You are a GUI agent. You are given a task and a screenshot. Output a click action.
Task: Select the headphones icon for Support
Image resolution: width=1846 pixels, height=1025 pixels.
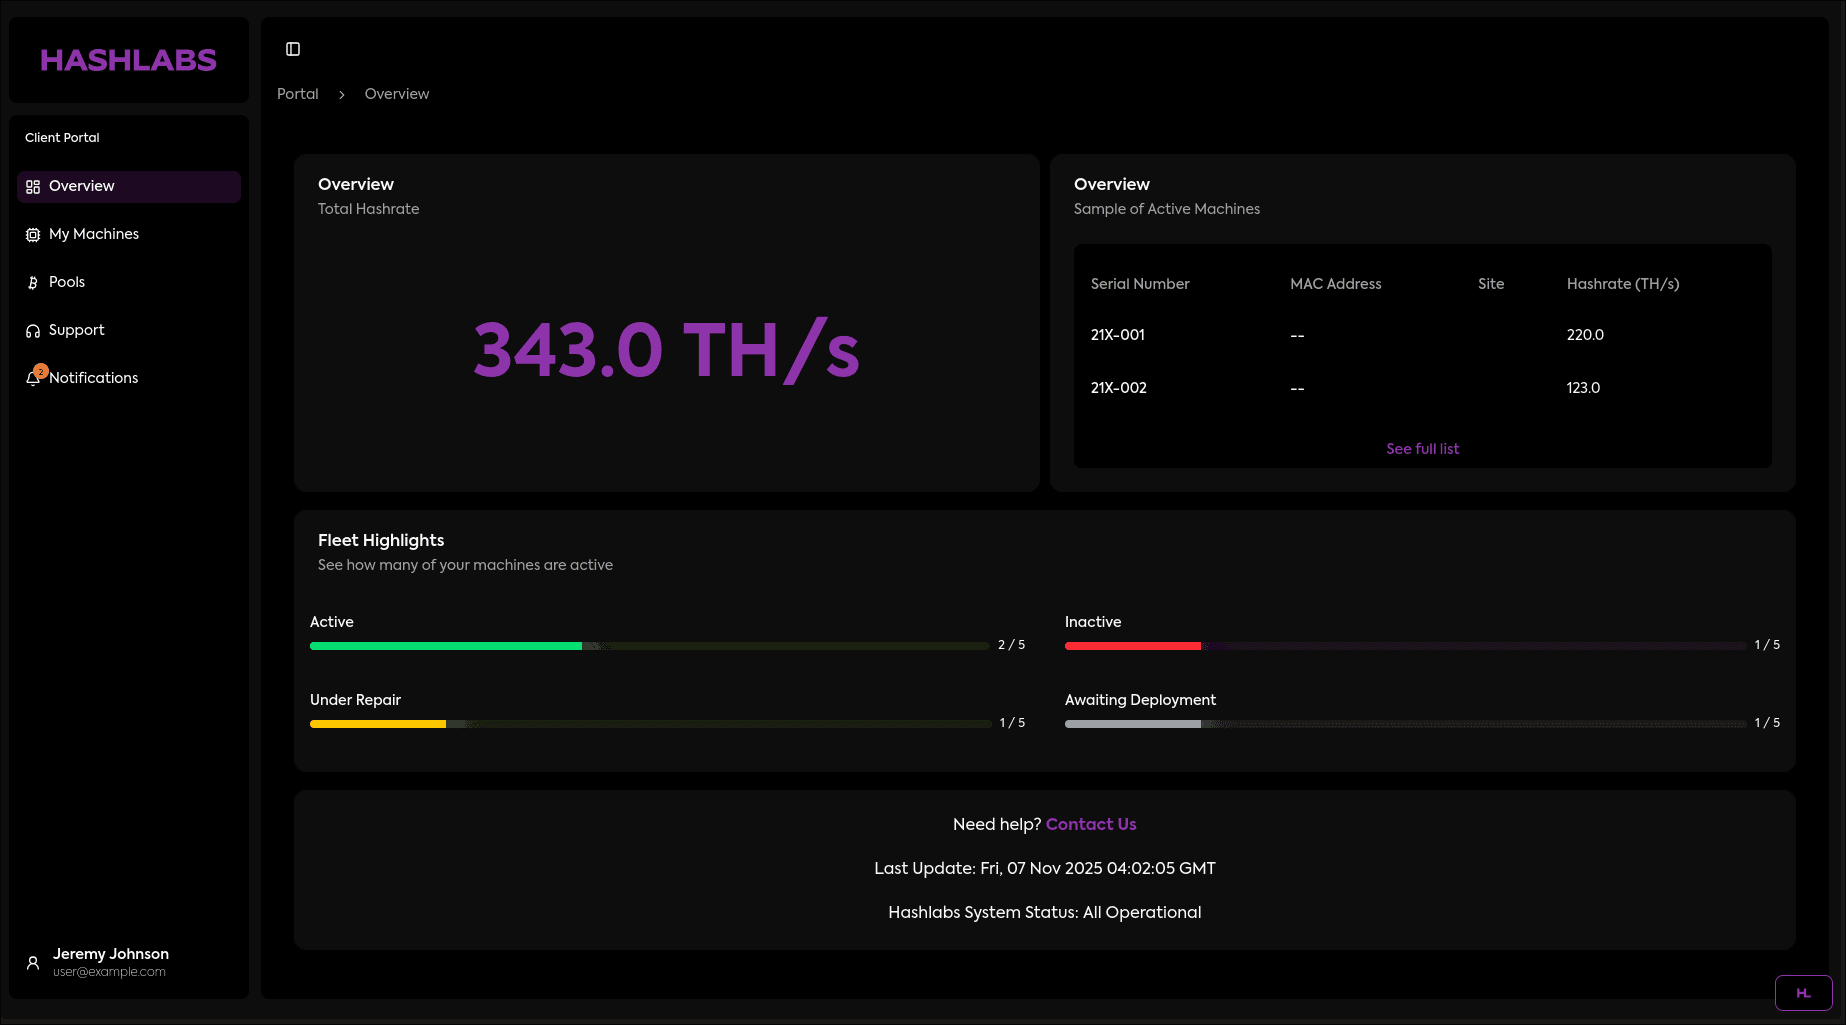coord(32,330)
